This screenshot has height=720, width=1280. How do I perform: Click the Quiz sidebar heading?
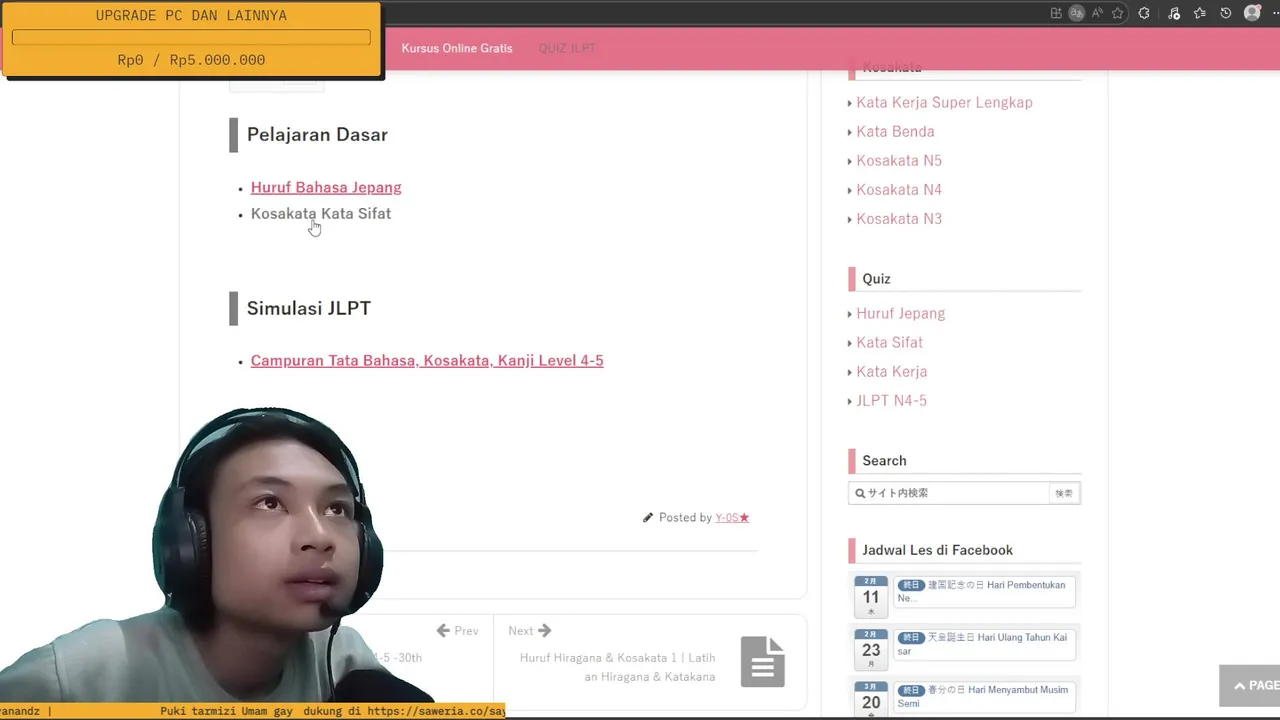tap(876, 279)
